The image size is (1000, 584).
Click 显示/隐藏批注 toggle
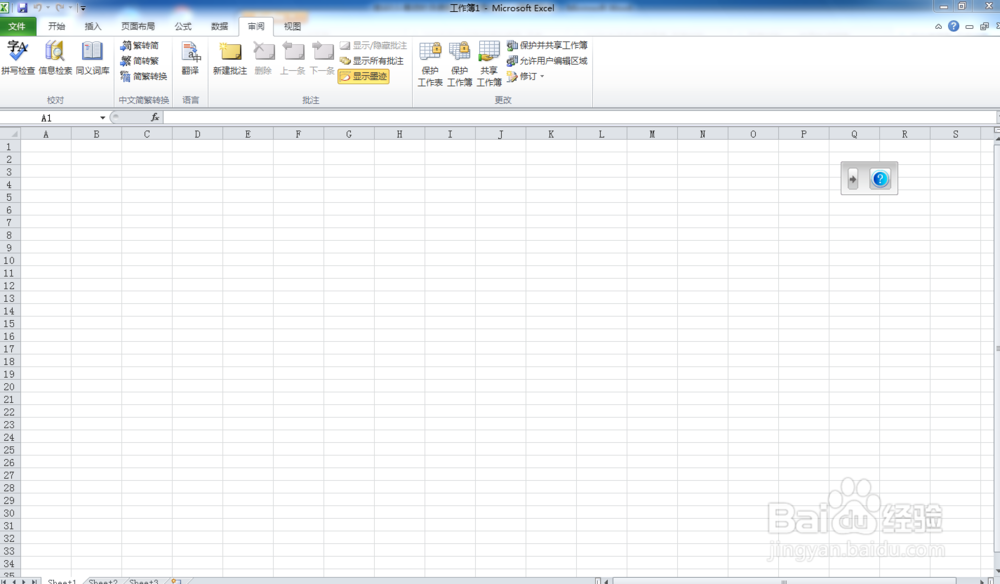point(373,45)
